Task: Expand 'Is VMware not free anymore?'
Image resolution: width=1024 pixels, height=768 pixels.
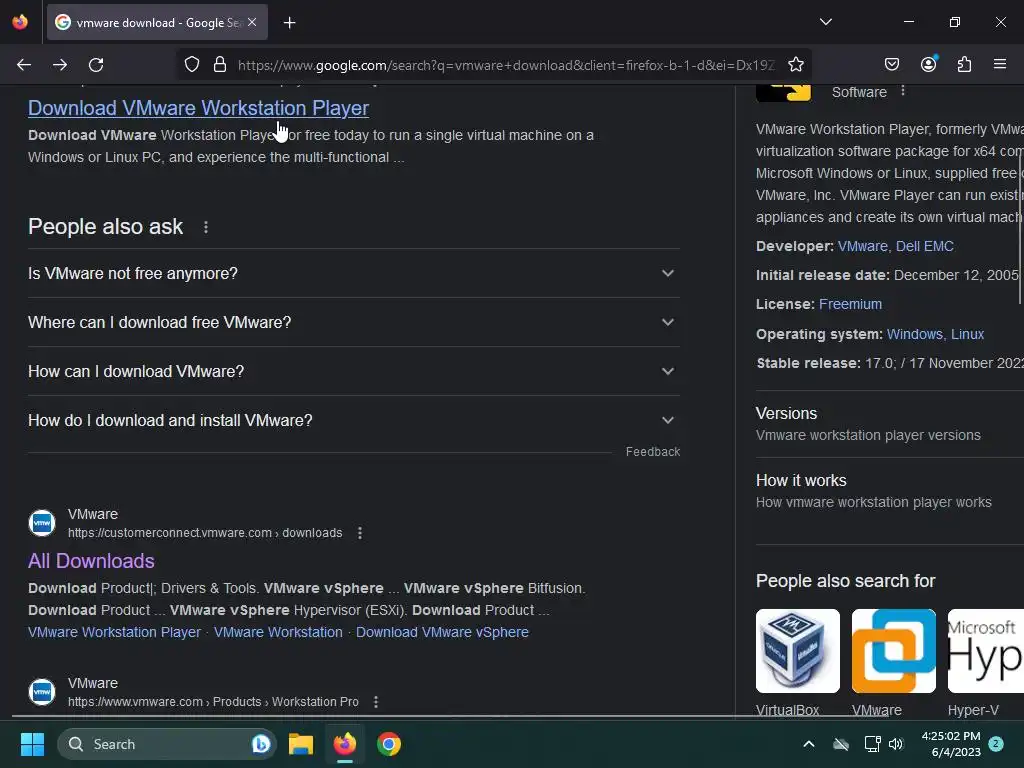Action: pyautogui.click(x=353, y=273)
